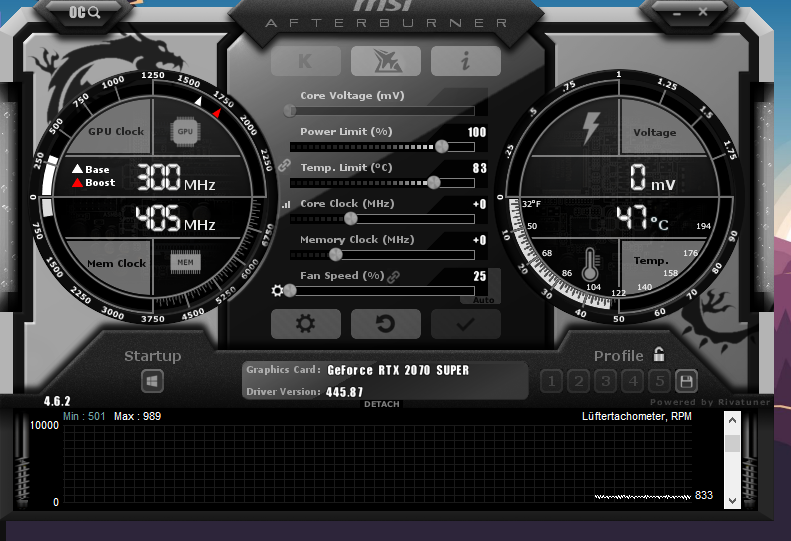Click the Memory Clock offset value +0
Screen dimensions: 791x541
coord(479,240)
